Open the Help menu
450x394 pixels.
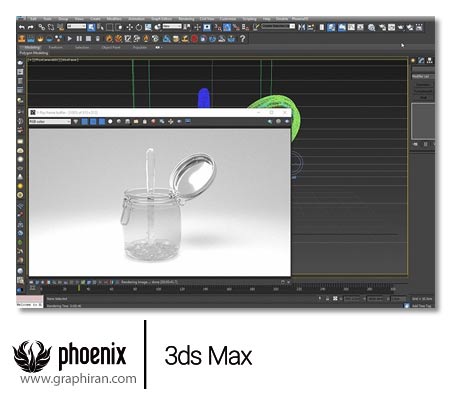[267, 19]
